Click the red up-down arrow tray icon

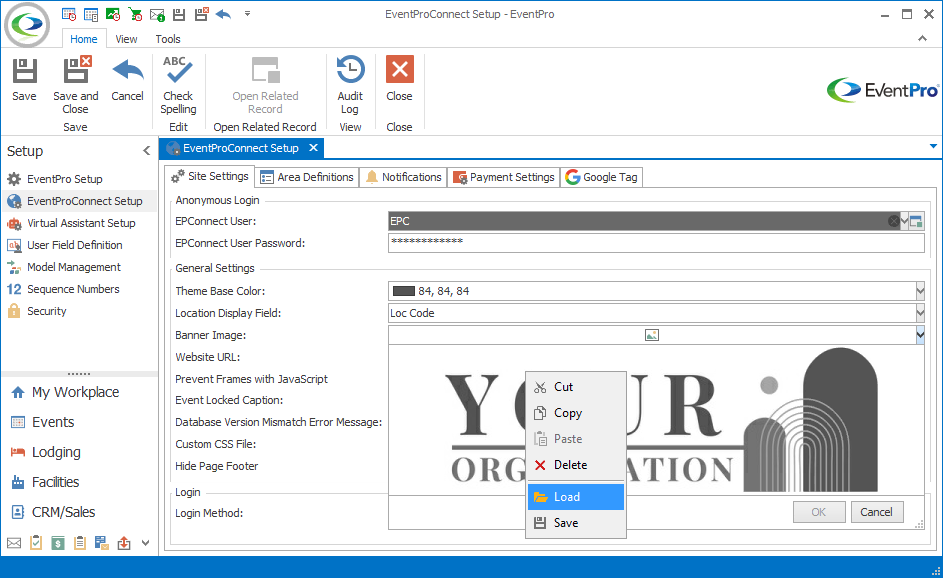click(124, 543)
